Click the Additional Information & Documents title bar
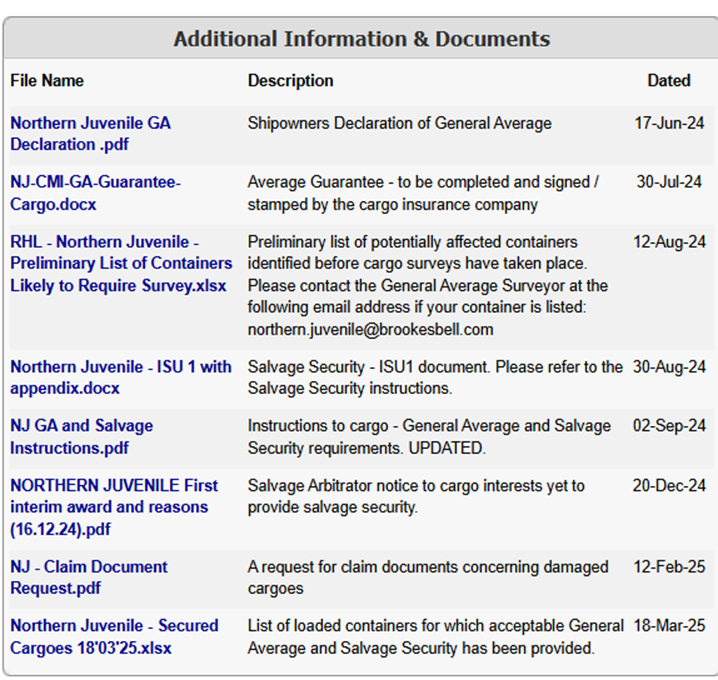This screenshot has height=680, width=718. [360, 39]
